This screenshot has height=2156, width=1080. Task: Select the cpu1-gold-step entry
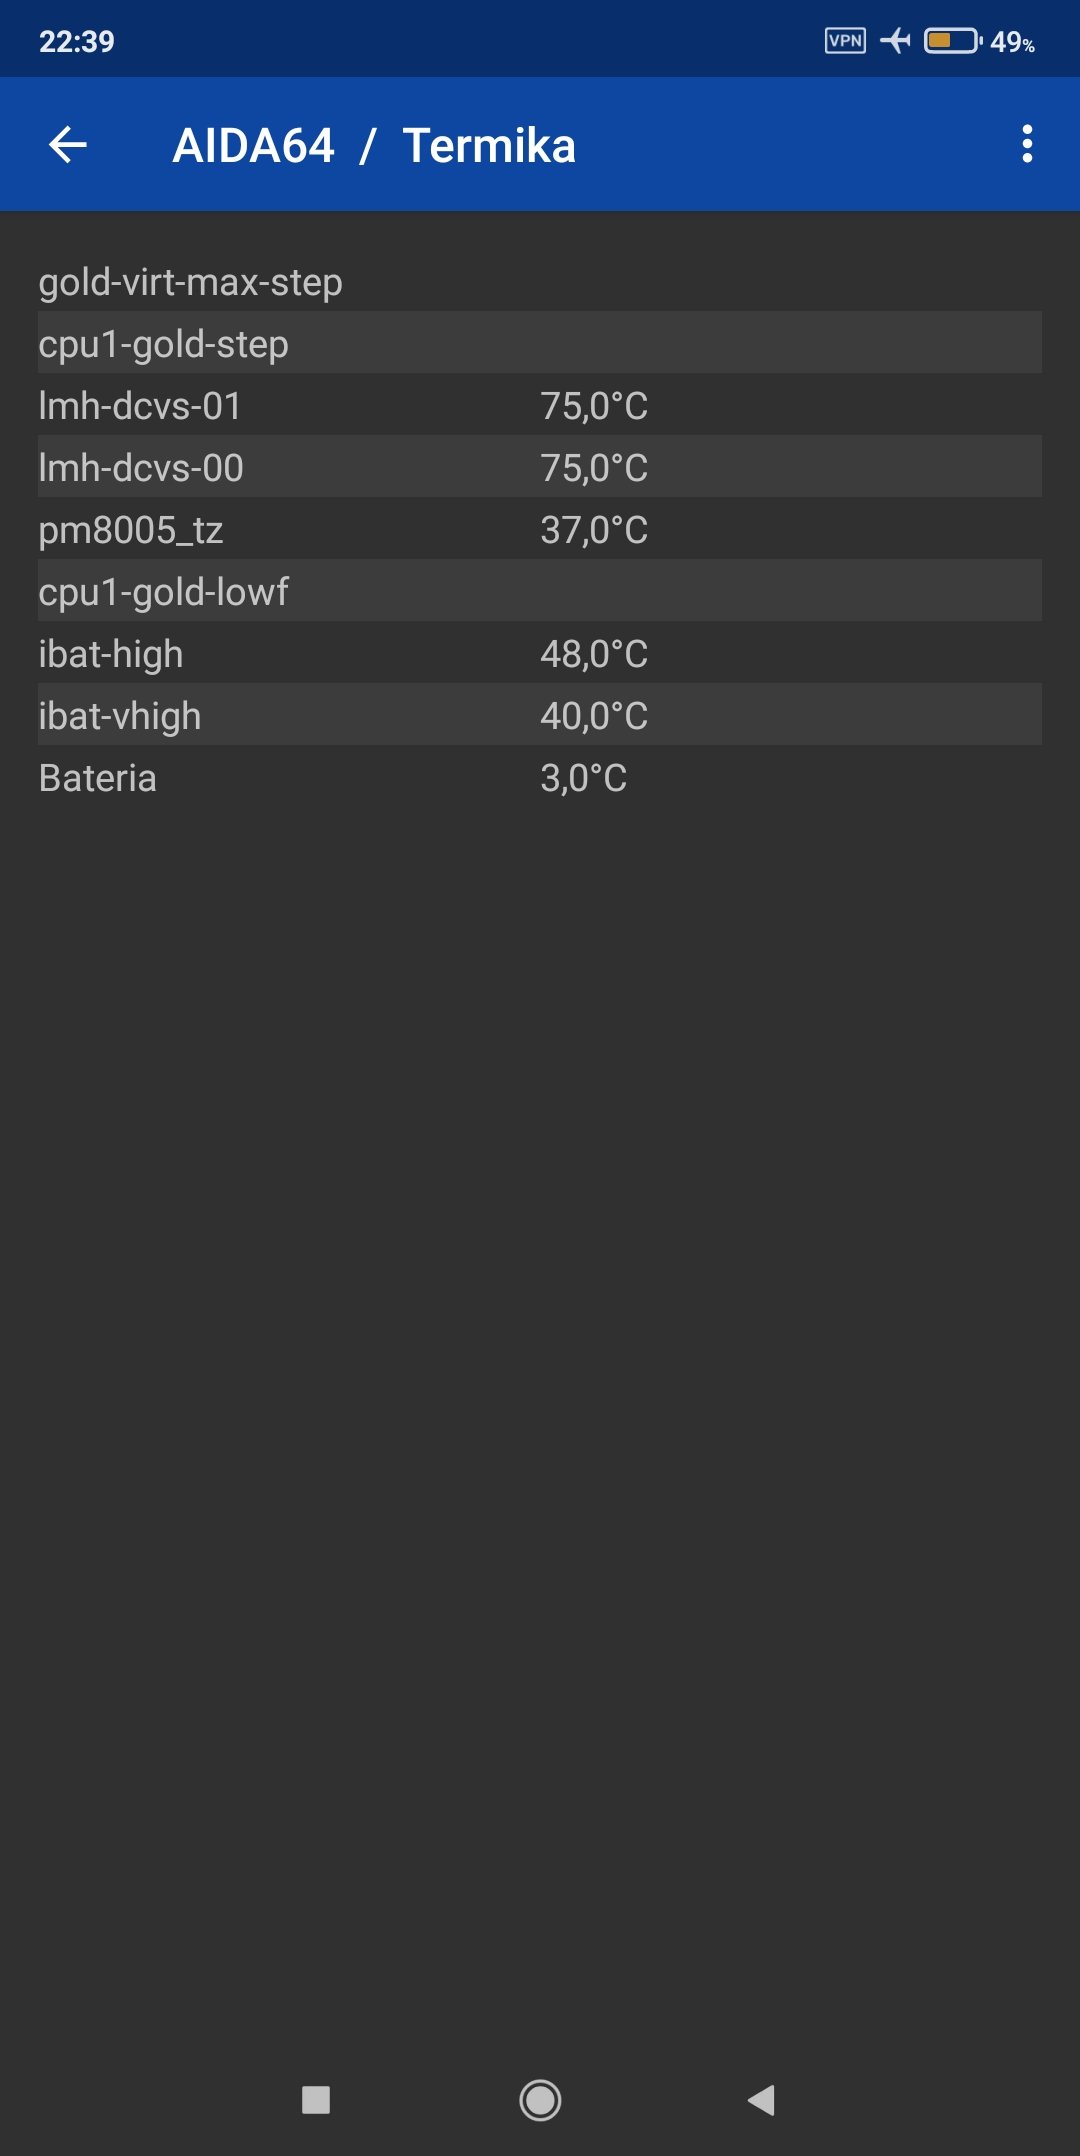pos(540,344)
